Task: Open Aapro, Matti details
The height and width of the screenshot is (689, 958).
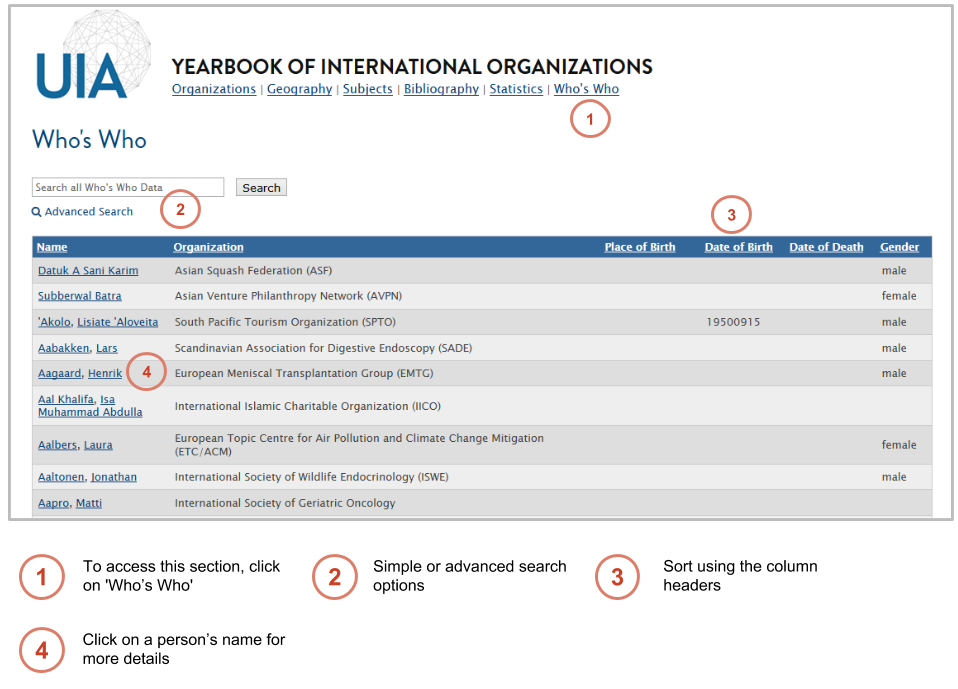Action: [70, 503]
